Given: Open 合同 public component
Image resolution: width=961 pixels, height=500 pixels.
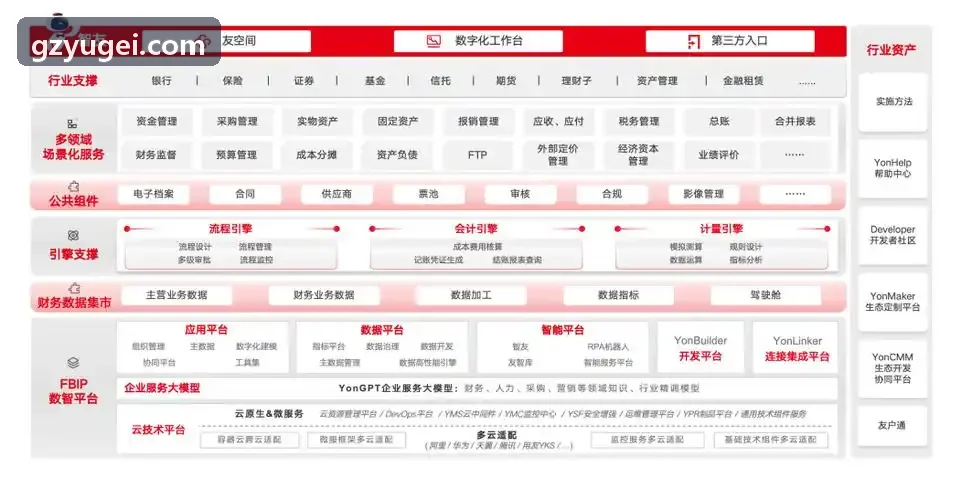Looking at the screenshot, I should click(x=245, y=194).
